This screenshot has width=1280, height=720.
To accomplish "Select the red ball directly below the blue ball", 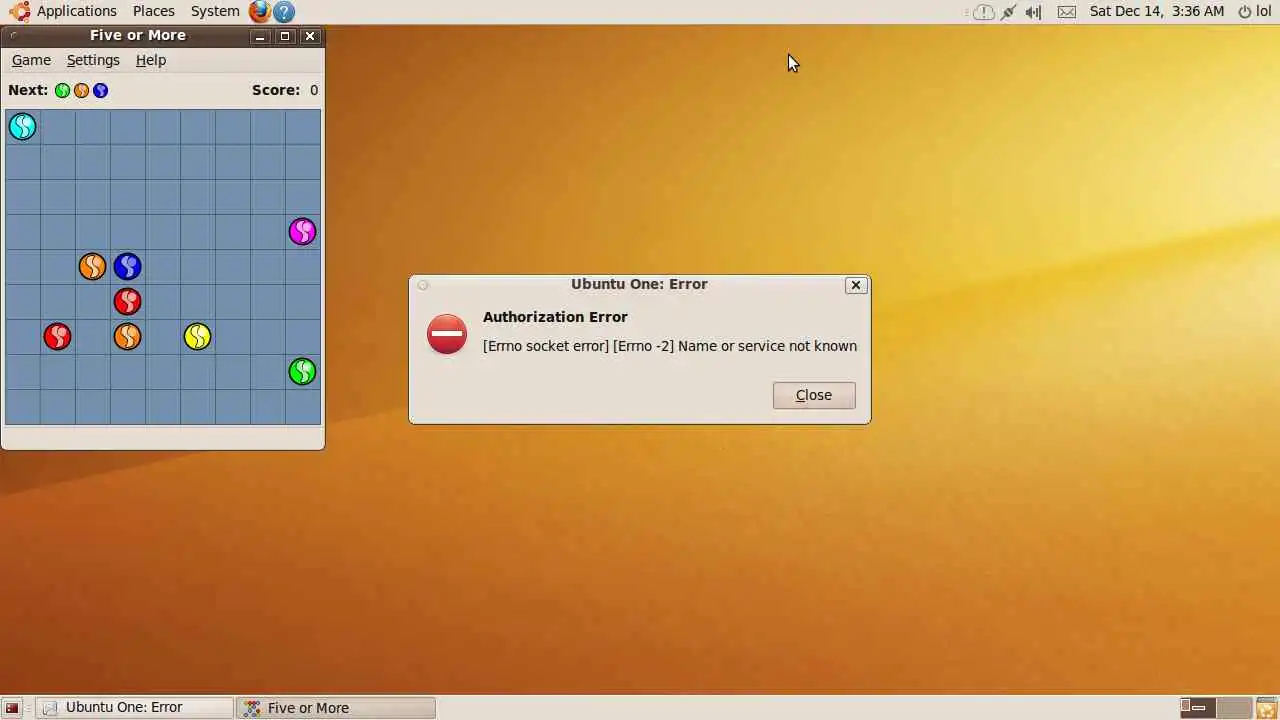I will click(x=127, y=302).
